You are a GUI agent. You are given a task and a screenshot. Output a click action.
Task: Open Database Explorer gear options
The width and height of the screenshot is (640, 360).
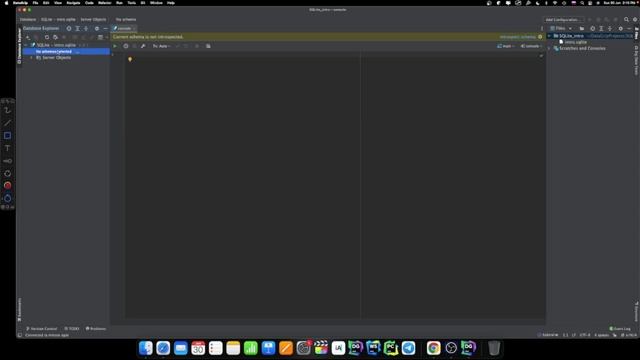click(97, 29)
